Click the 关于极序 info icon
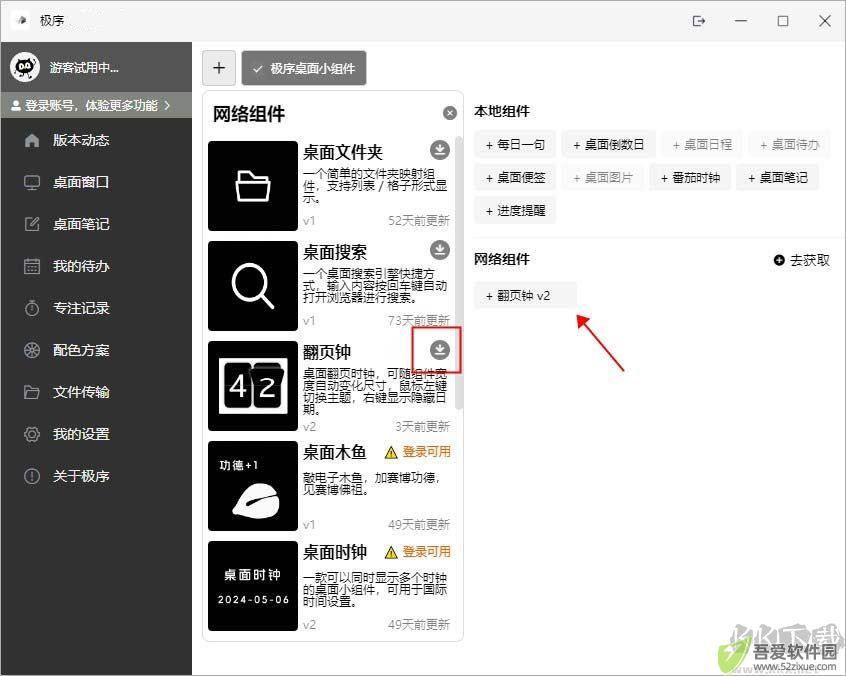The height and width of the screenshot is (676, 846). coord(32,476)
